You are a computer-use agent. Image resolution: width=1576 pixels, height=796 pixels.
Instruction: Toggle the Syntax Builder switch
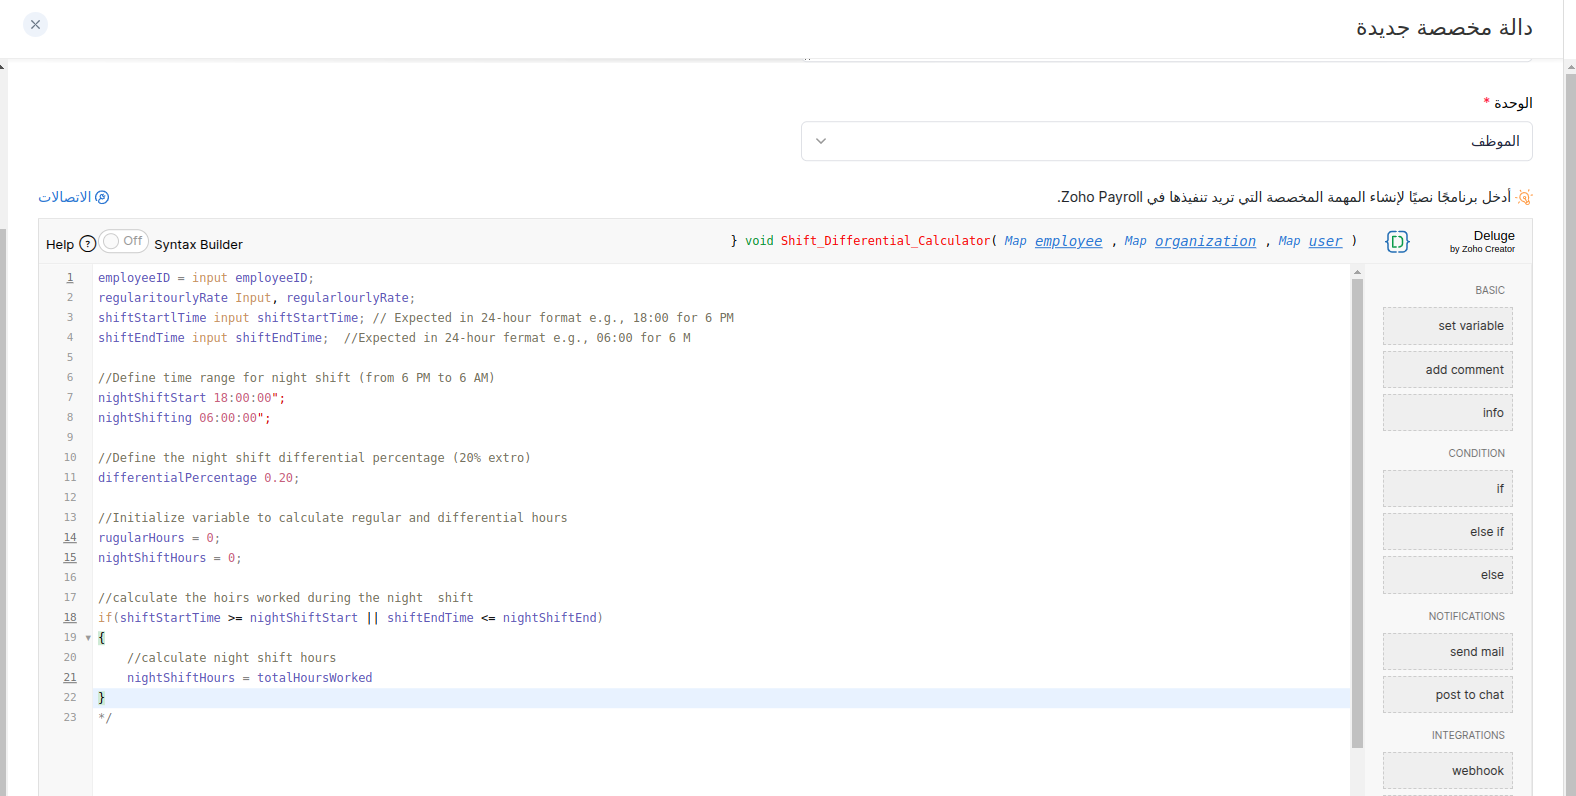pyautogui.click(x=123, y=242)
